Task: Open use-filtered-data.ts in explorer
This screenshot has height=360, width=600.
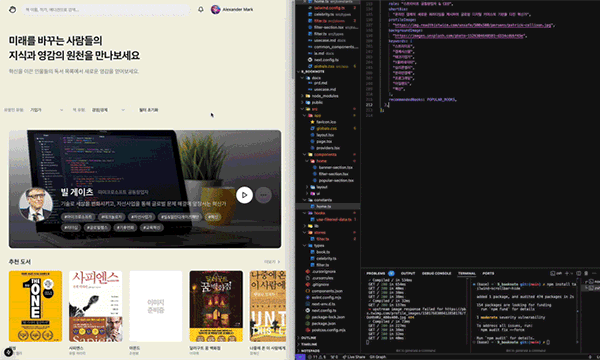Action: pos(334,220)
